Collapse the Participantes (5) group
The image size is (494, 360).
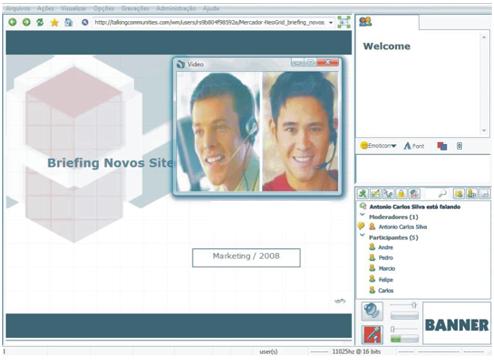(x=362, y=236)
